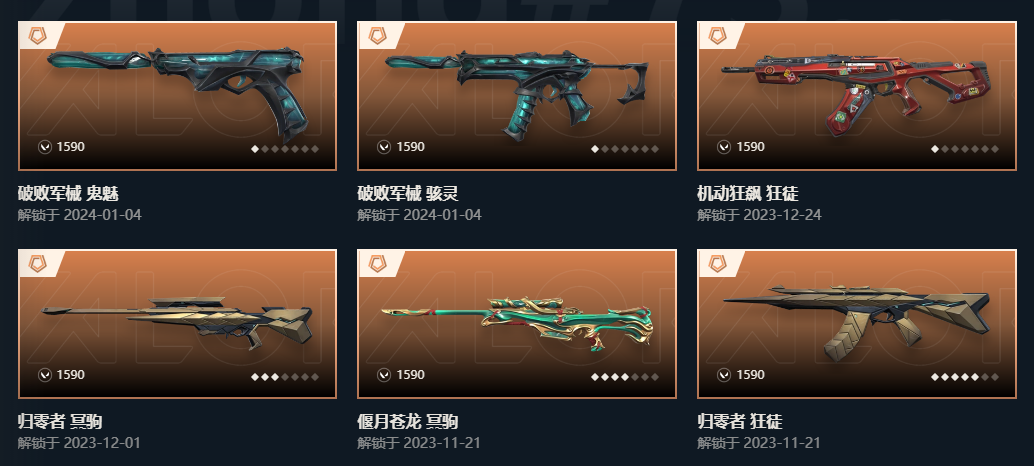The width and height of the screenshot is (1034, 466).
Task: Click the tier badge icon on 归零者 冥驹 card
Action: pyautogui.click(x=38, y=264)
